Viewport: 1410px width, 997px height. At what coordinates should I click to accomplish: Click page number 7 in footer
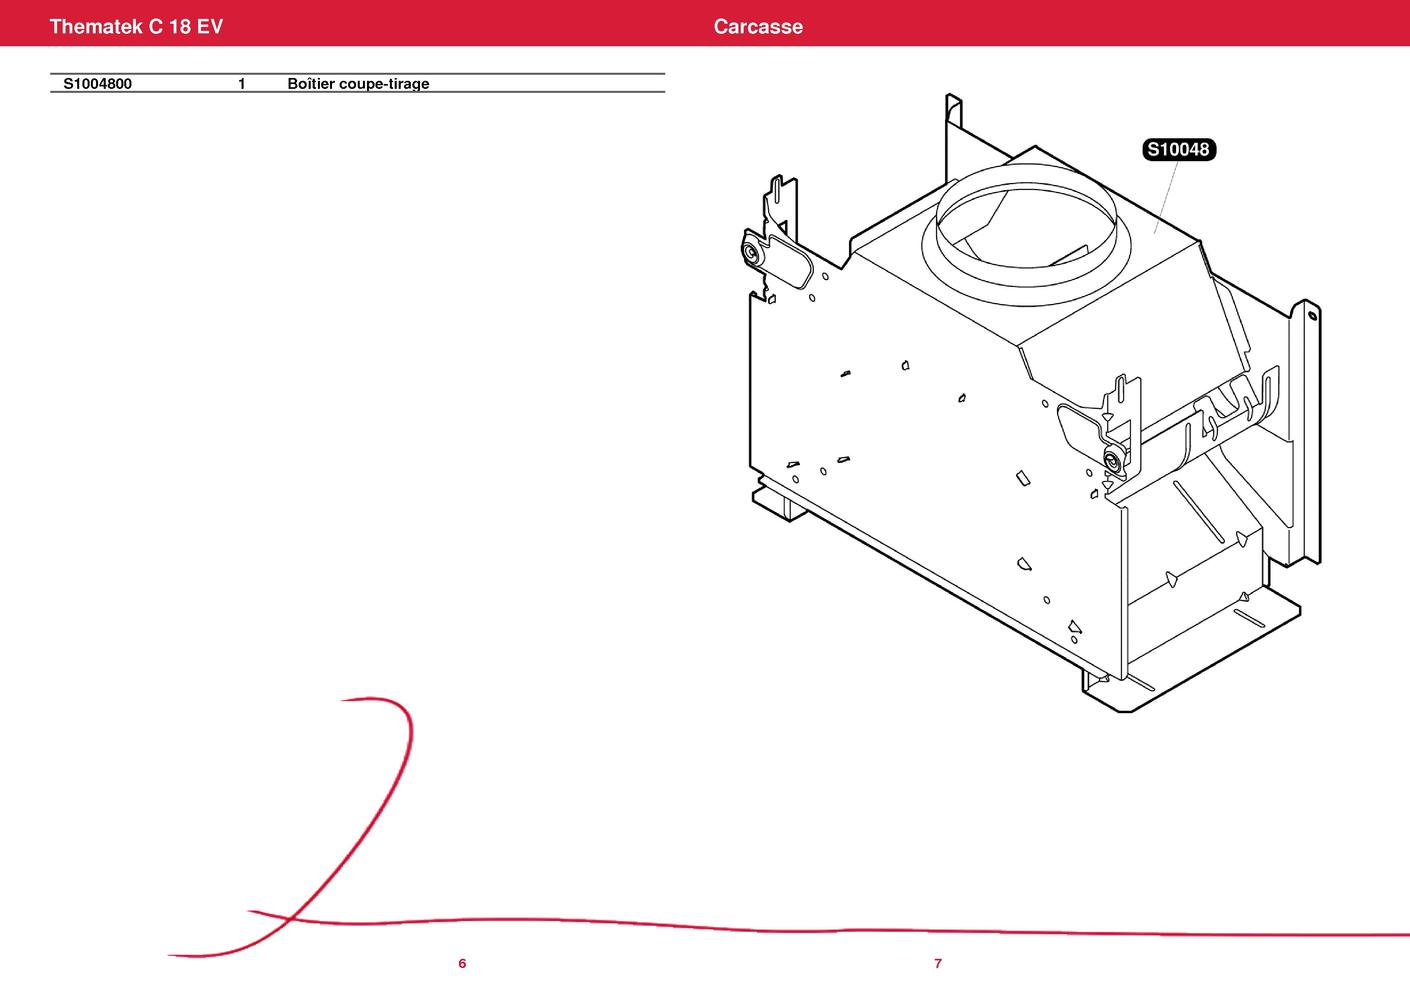click(938, 964)
